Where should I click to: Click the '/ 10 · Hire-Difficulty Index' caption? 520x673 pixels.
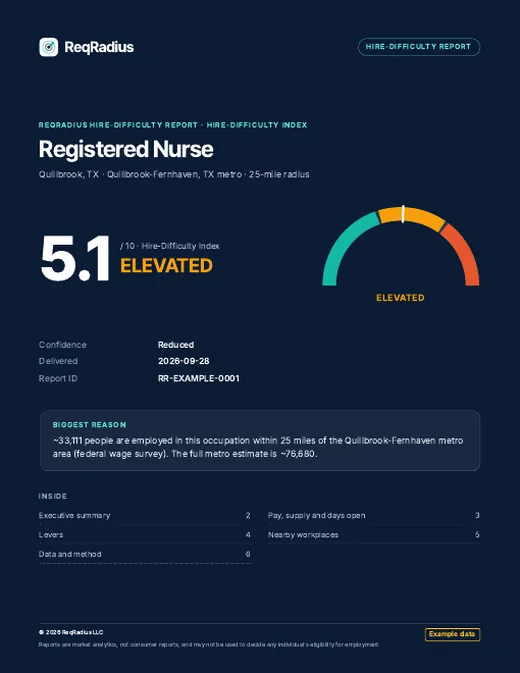(x=170, y=246)
